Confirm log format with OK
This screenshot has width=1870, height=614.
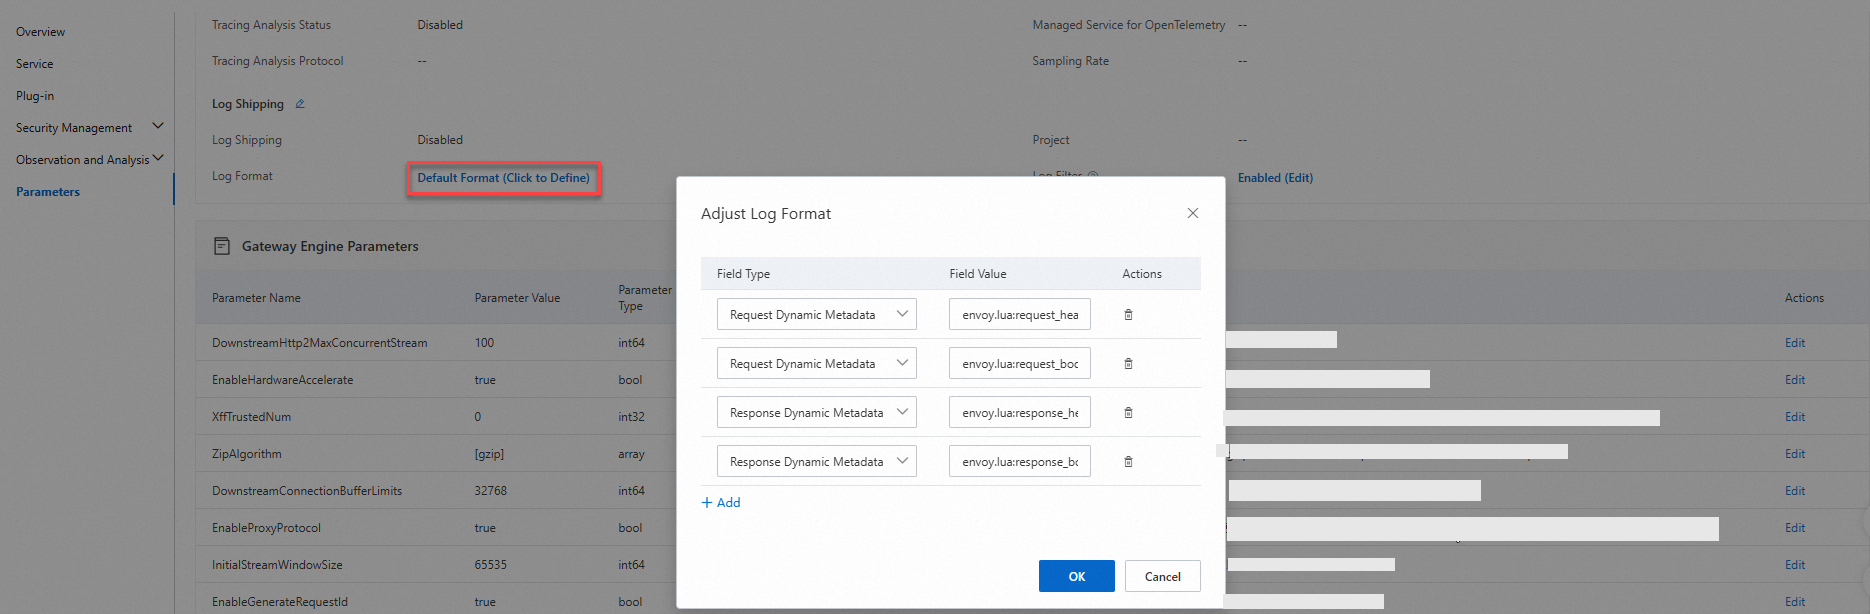click(1076, 576)
